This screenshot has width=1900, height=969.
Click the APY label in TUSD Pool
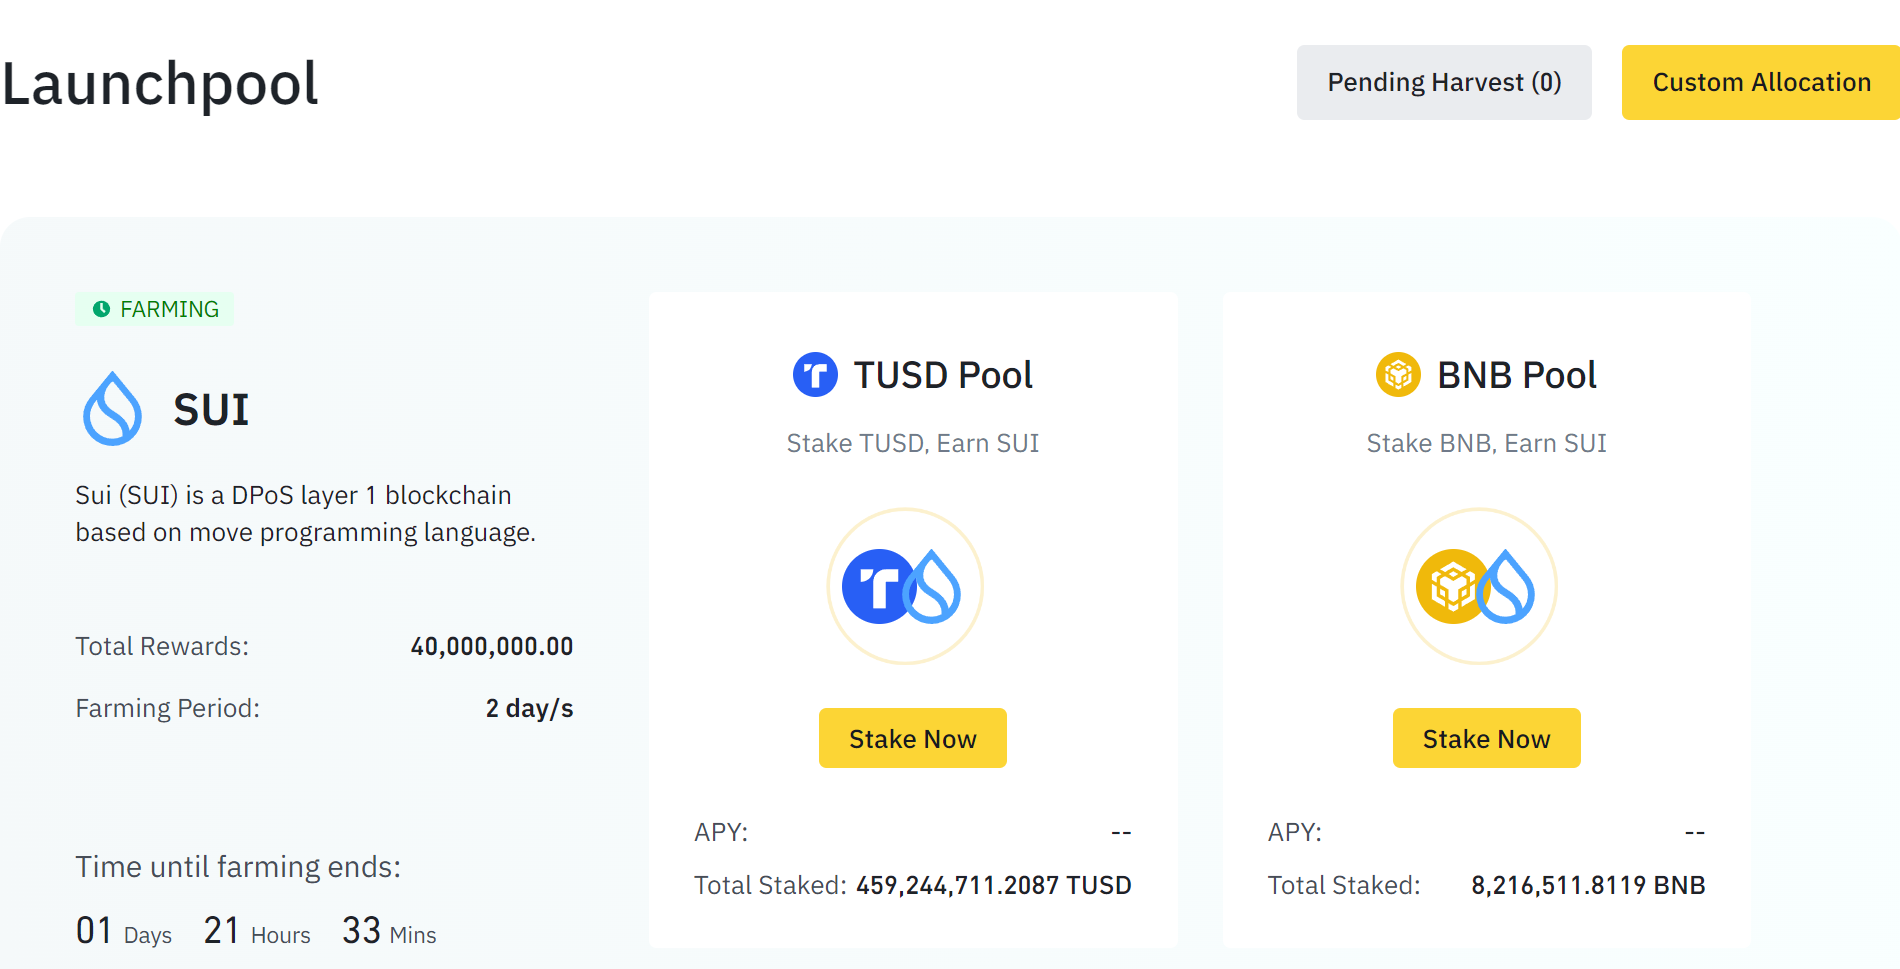(x=721, y=832)
